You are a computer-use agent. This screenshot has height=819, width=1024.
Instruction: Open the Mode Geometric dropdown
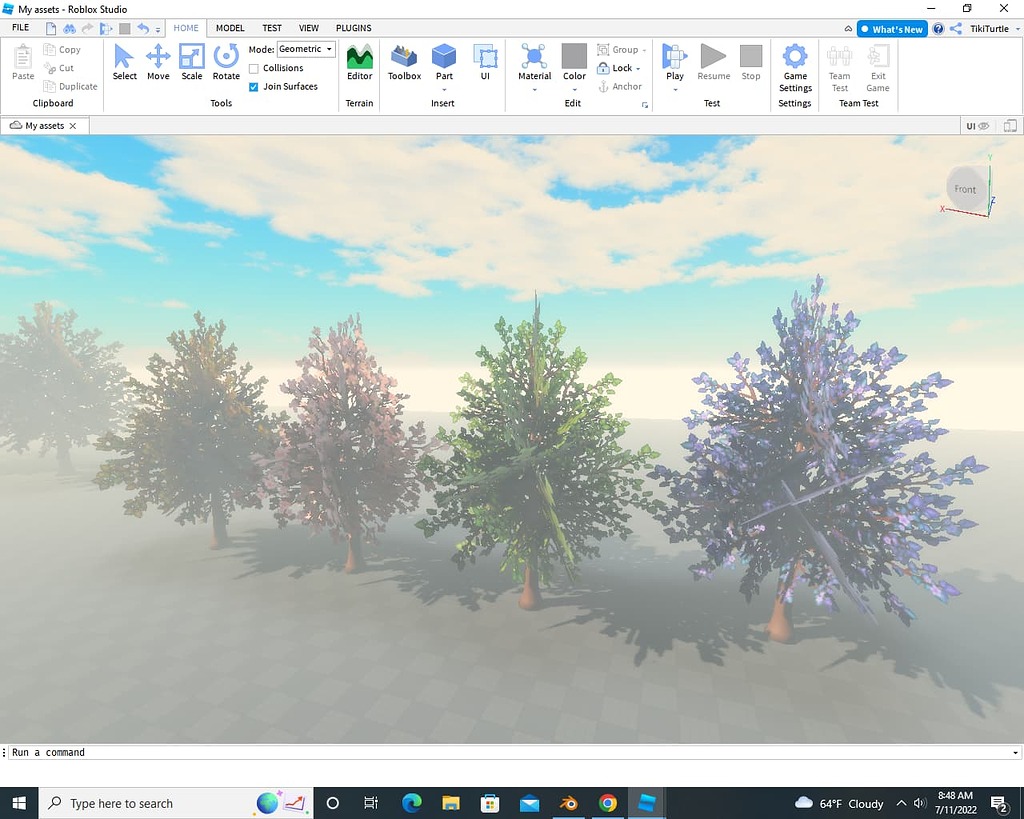click(305, 48)
